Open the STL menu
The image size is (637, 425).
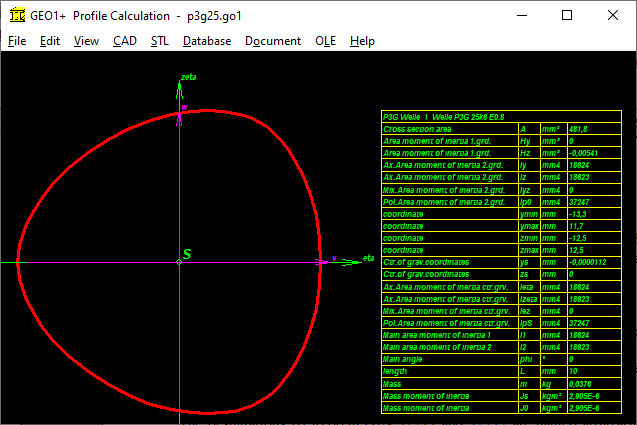(x=160, y=41)
